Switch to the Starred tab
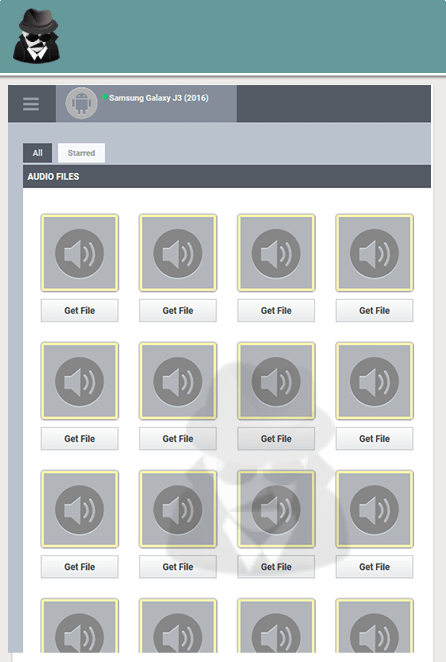This screenshot has height=662, width=446. point(82,153)
